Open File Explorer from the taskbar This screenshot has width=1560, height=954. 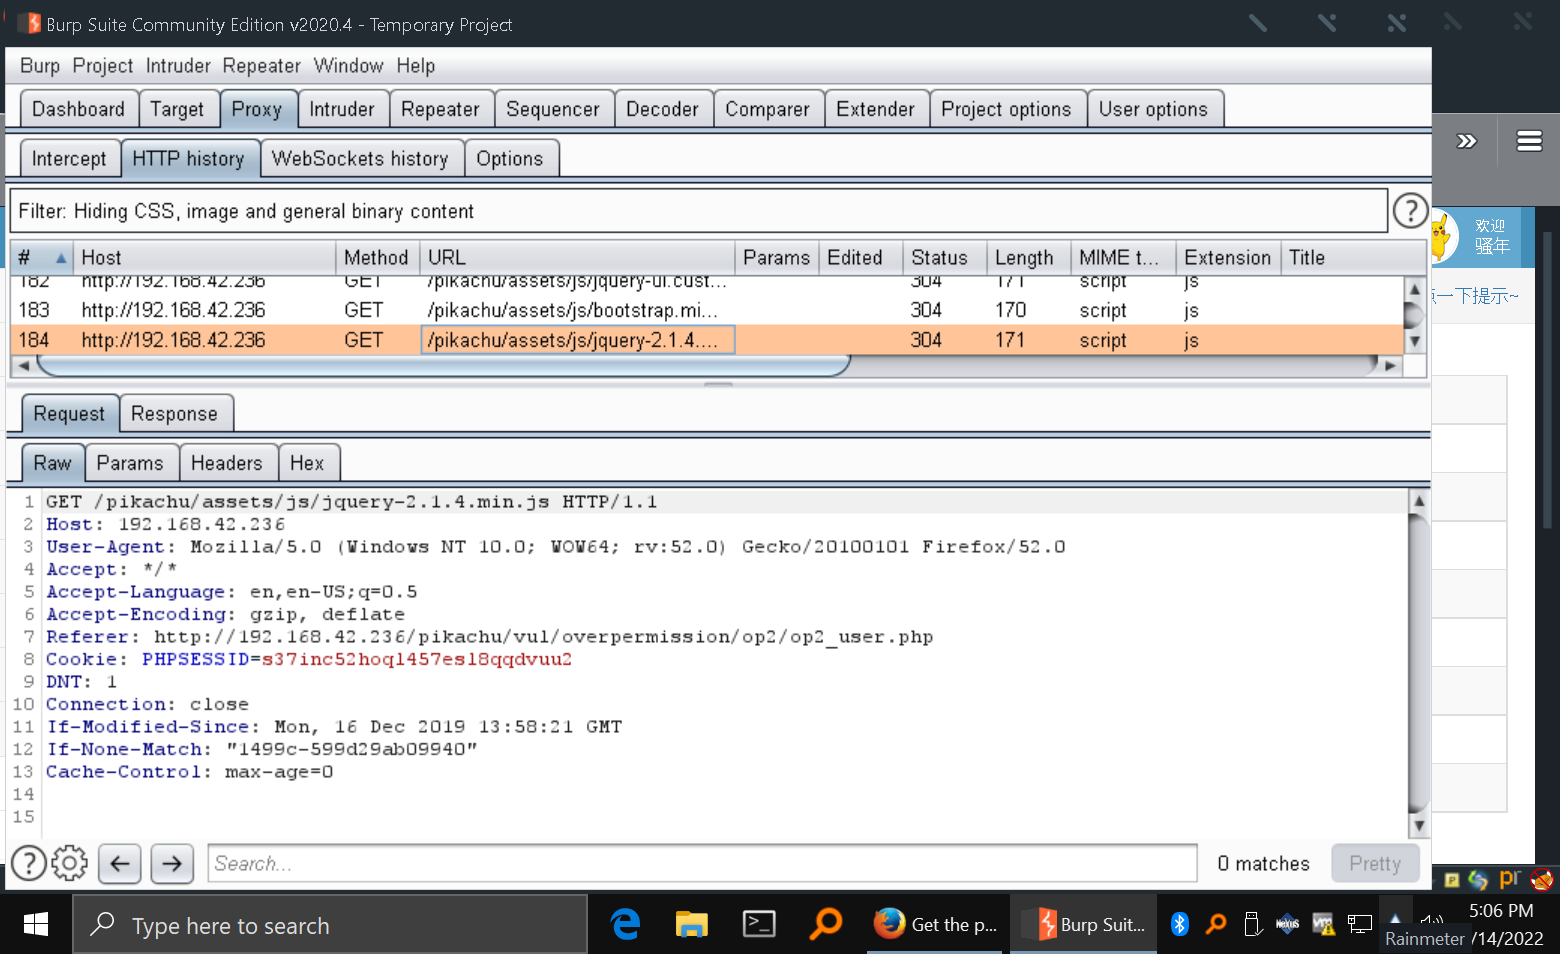692,924
